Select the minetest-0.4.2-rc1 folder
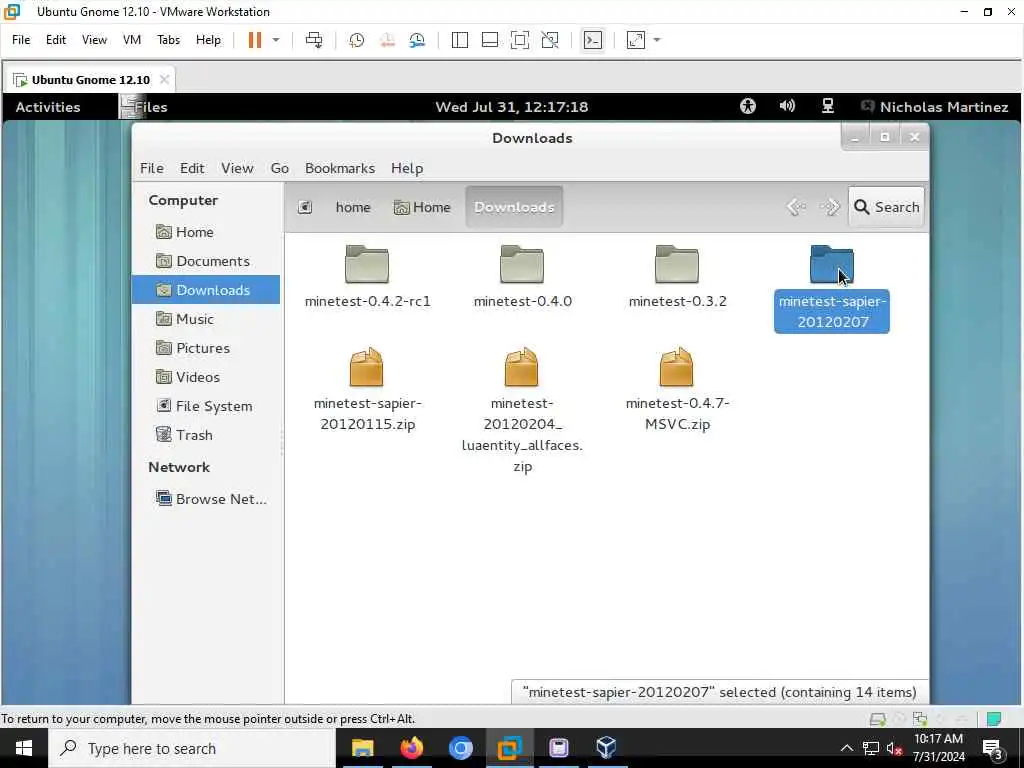The height and width of the screenshot is (768, 1024). coord(367,276)
